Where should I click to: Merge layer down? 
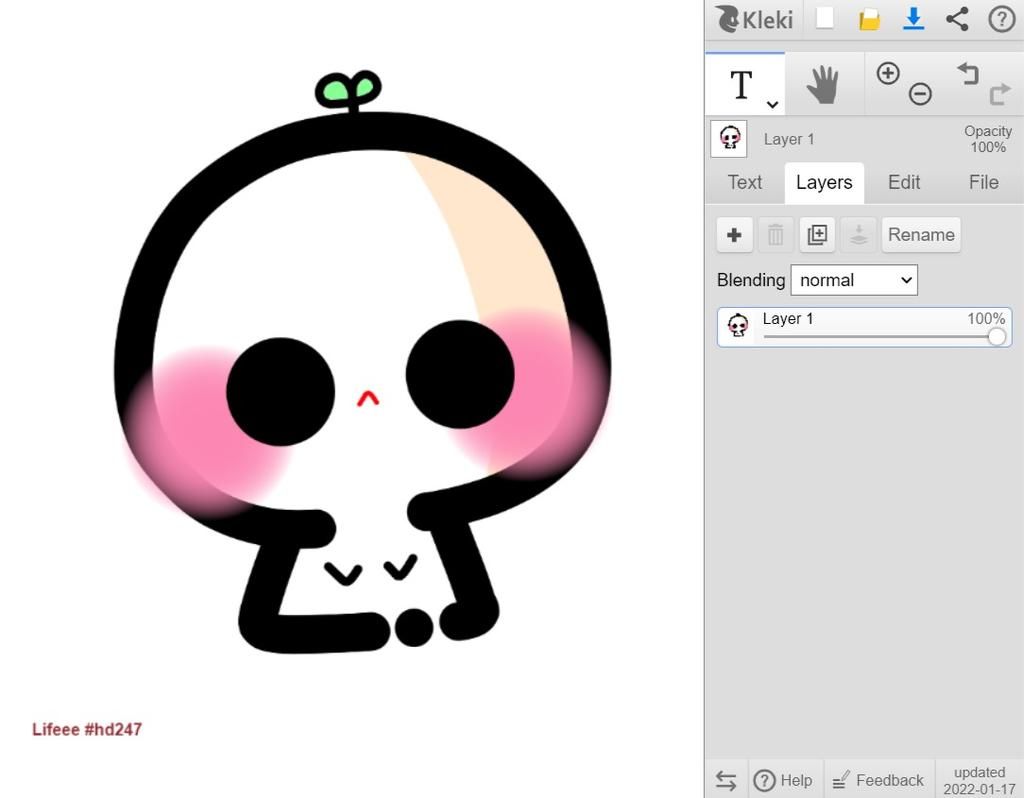click(x=858, y=234)
